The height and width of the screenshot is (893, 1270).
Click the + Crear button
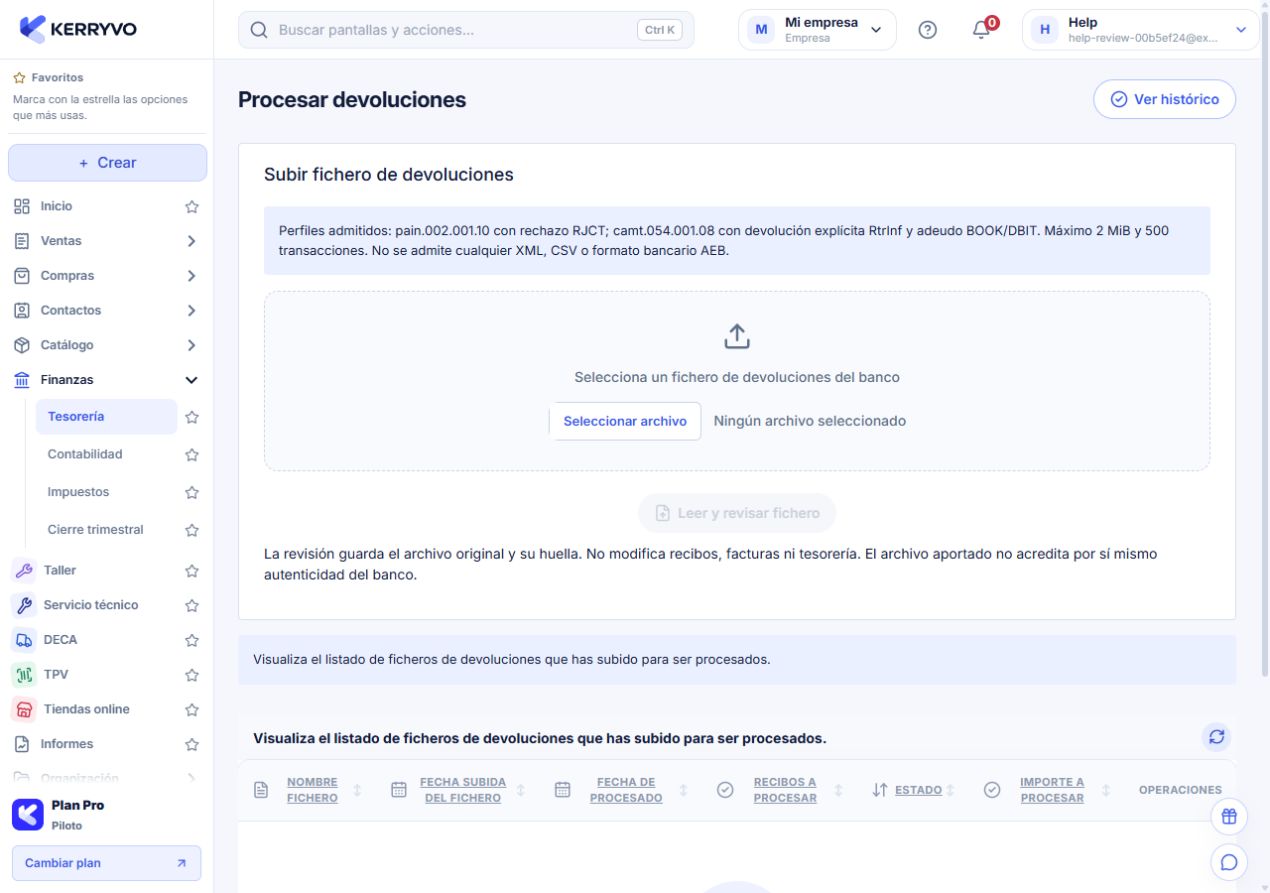pyautogui.click(x=107, y=163)
